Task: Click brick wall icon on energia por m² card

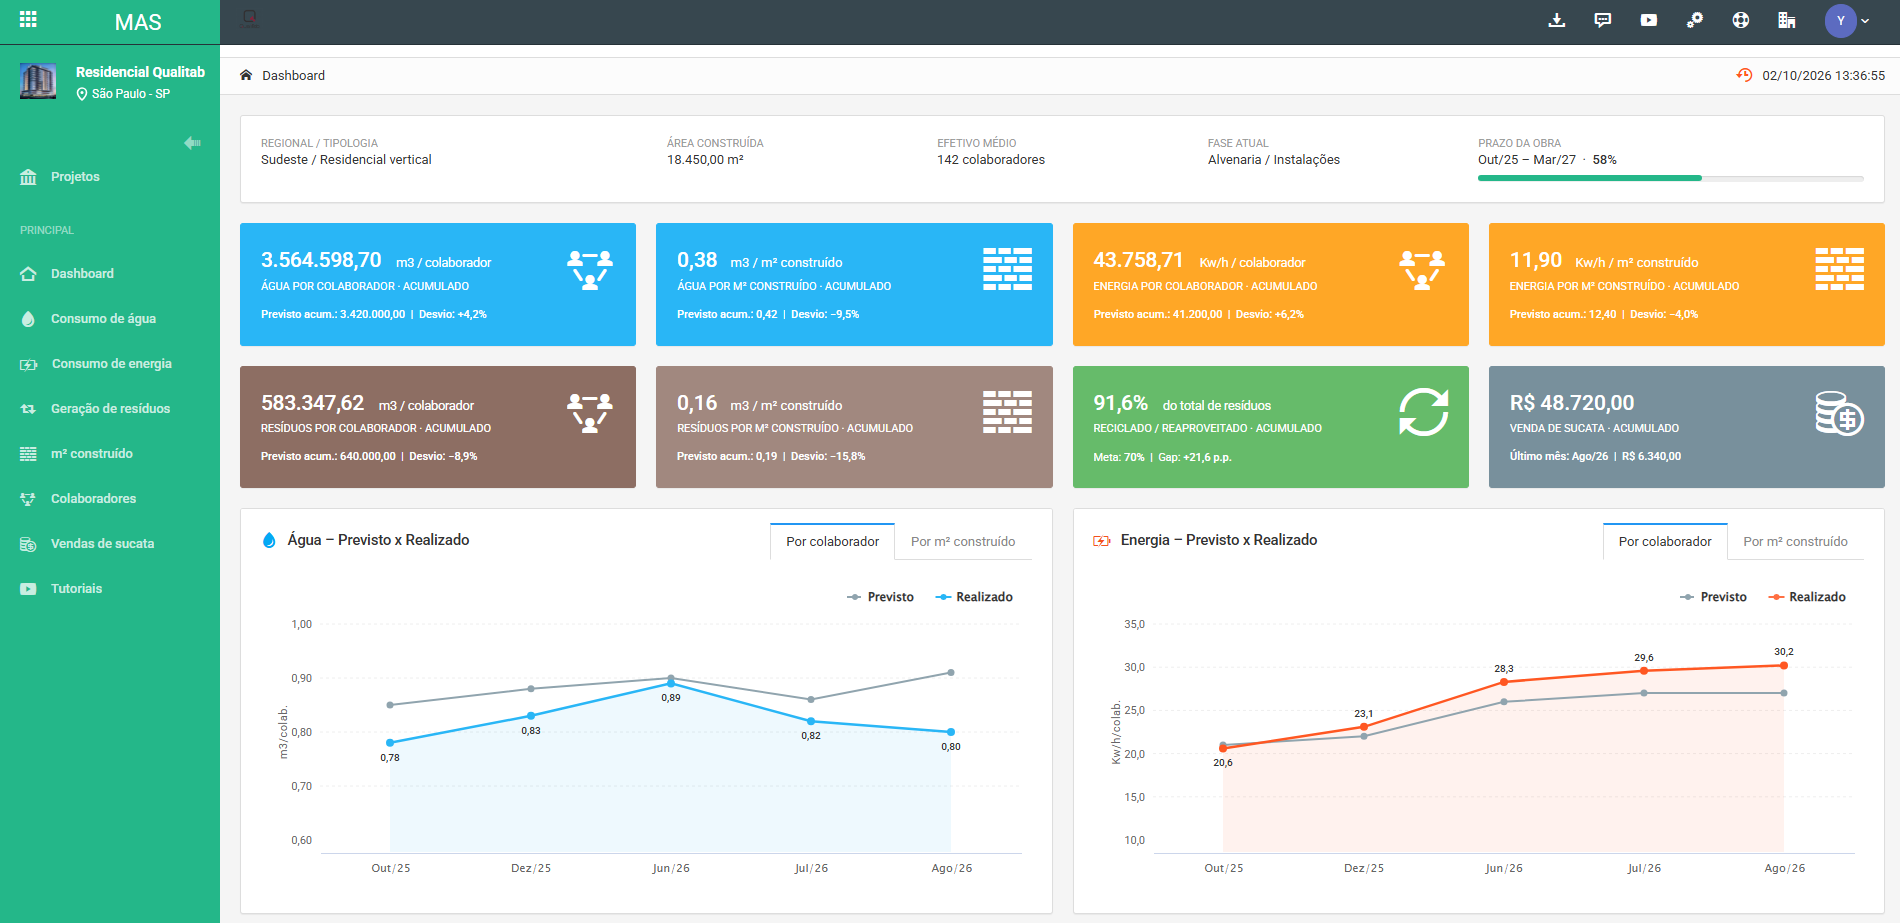Action: (x=1840, y=269)
